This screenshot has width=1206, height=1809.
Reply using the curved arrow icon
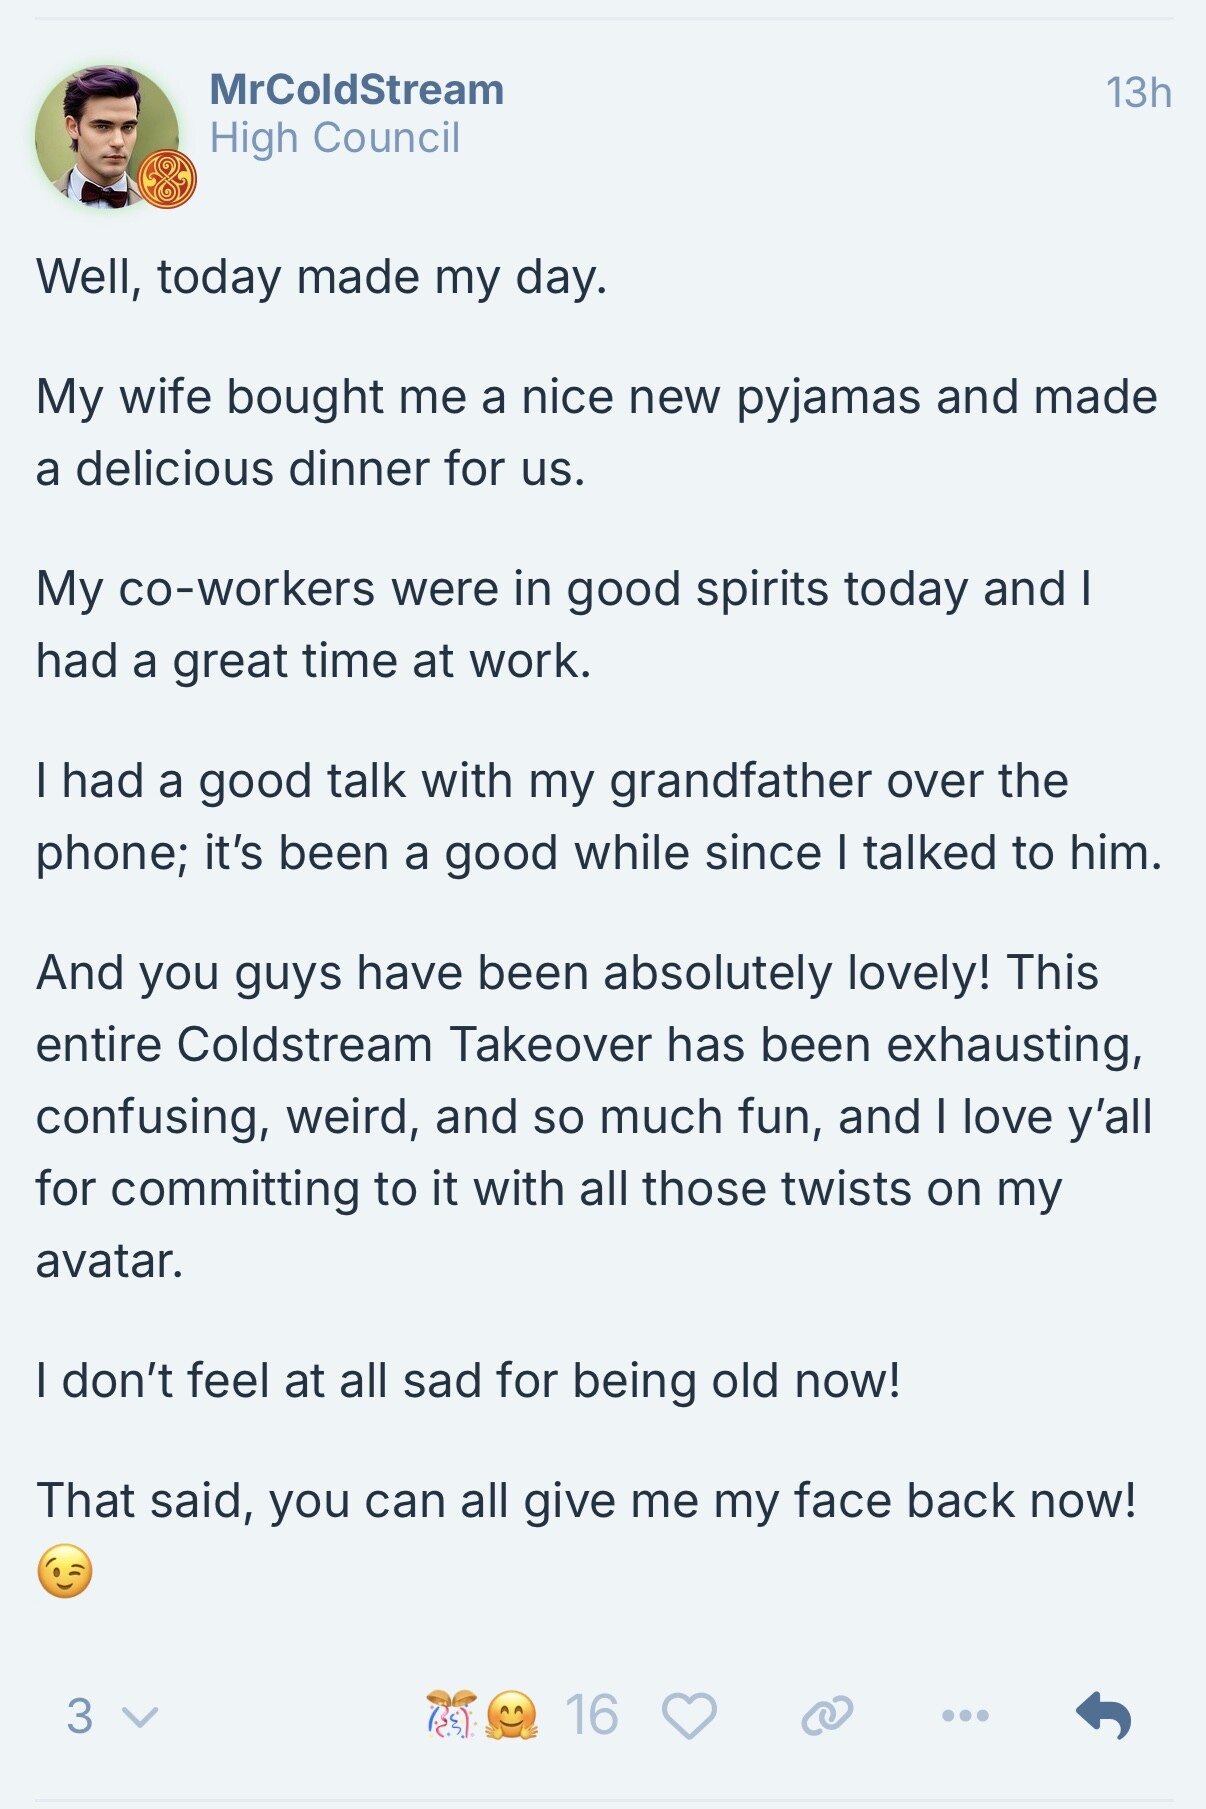1104,1715
